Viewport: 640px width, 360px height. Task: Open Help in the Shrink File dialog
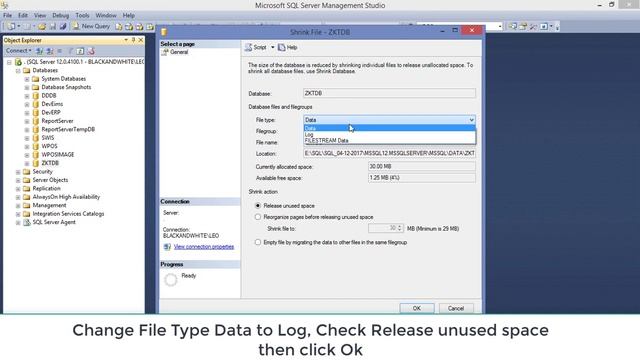(287, 47)
